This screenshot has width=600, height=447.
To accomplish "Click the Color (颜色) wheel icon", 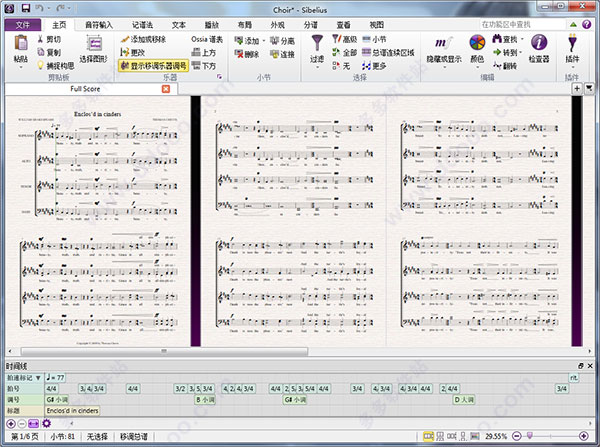I will [477, 42].
